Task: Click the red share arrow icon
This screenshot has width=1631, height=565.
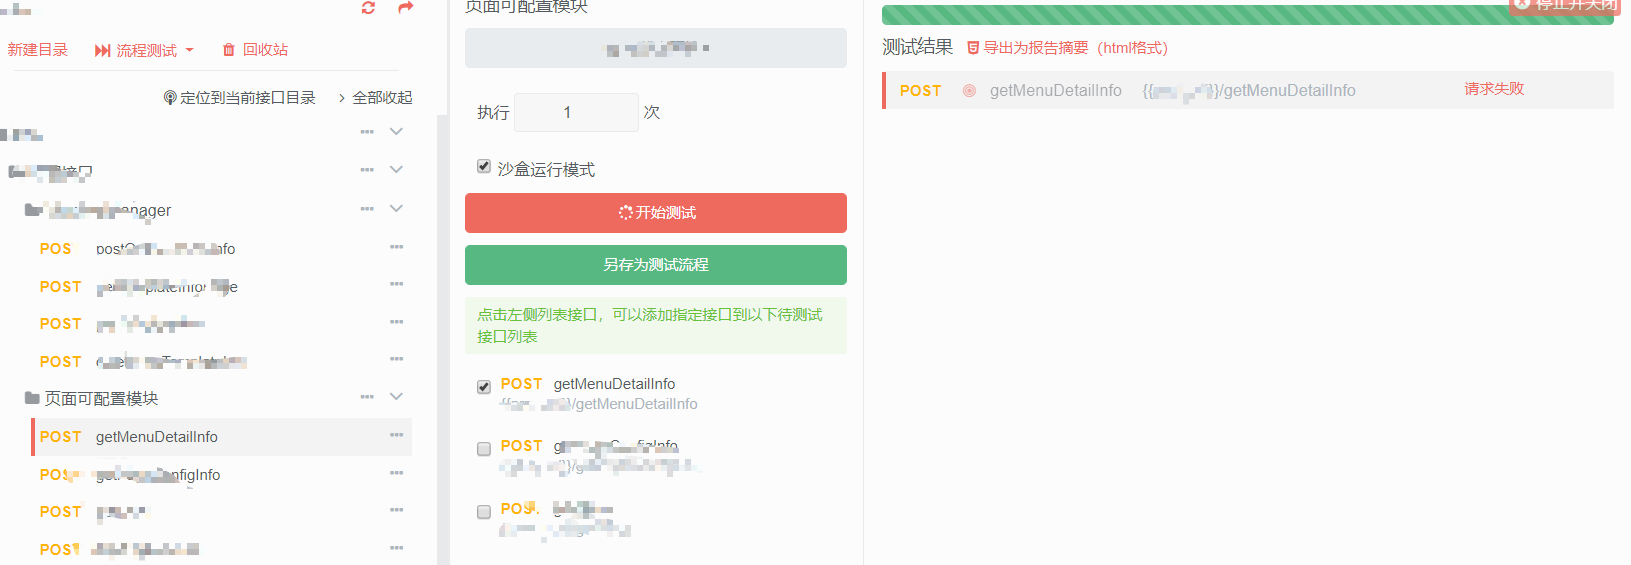Action: (x=405, y=7)
